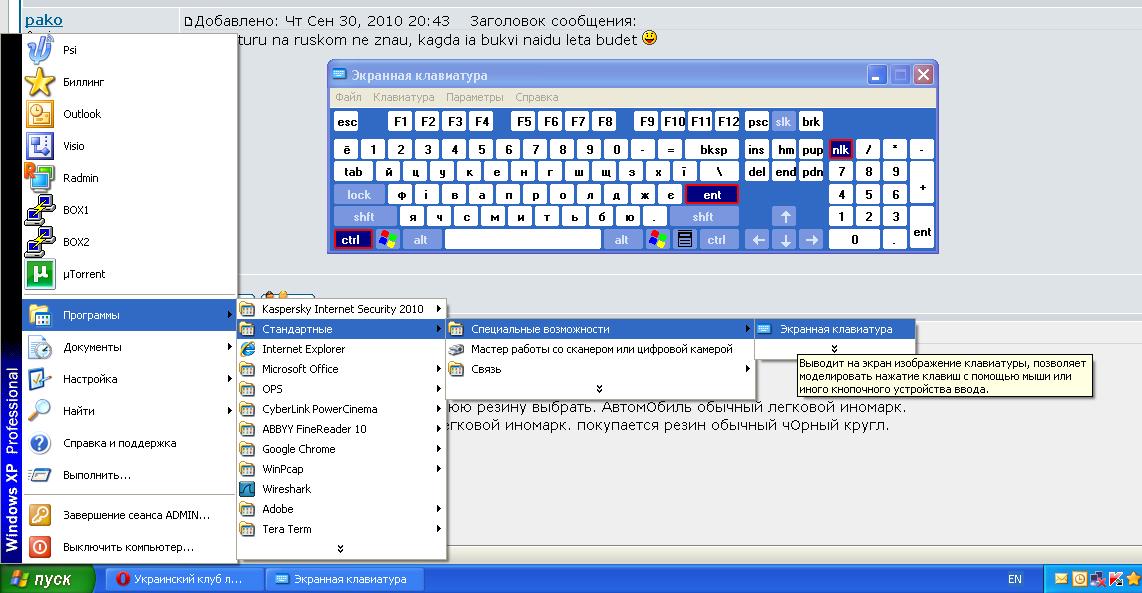Open the pako username link
The height and width of the screenshot is (593, 1142).
pos(43,20)
